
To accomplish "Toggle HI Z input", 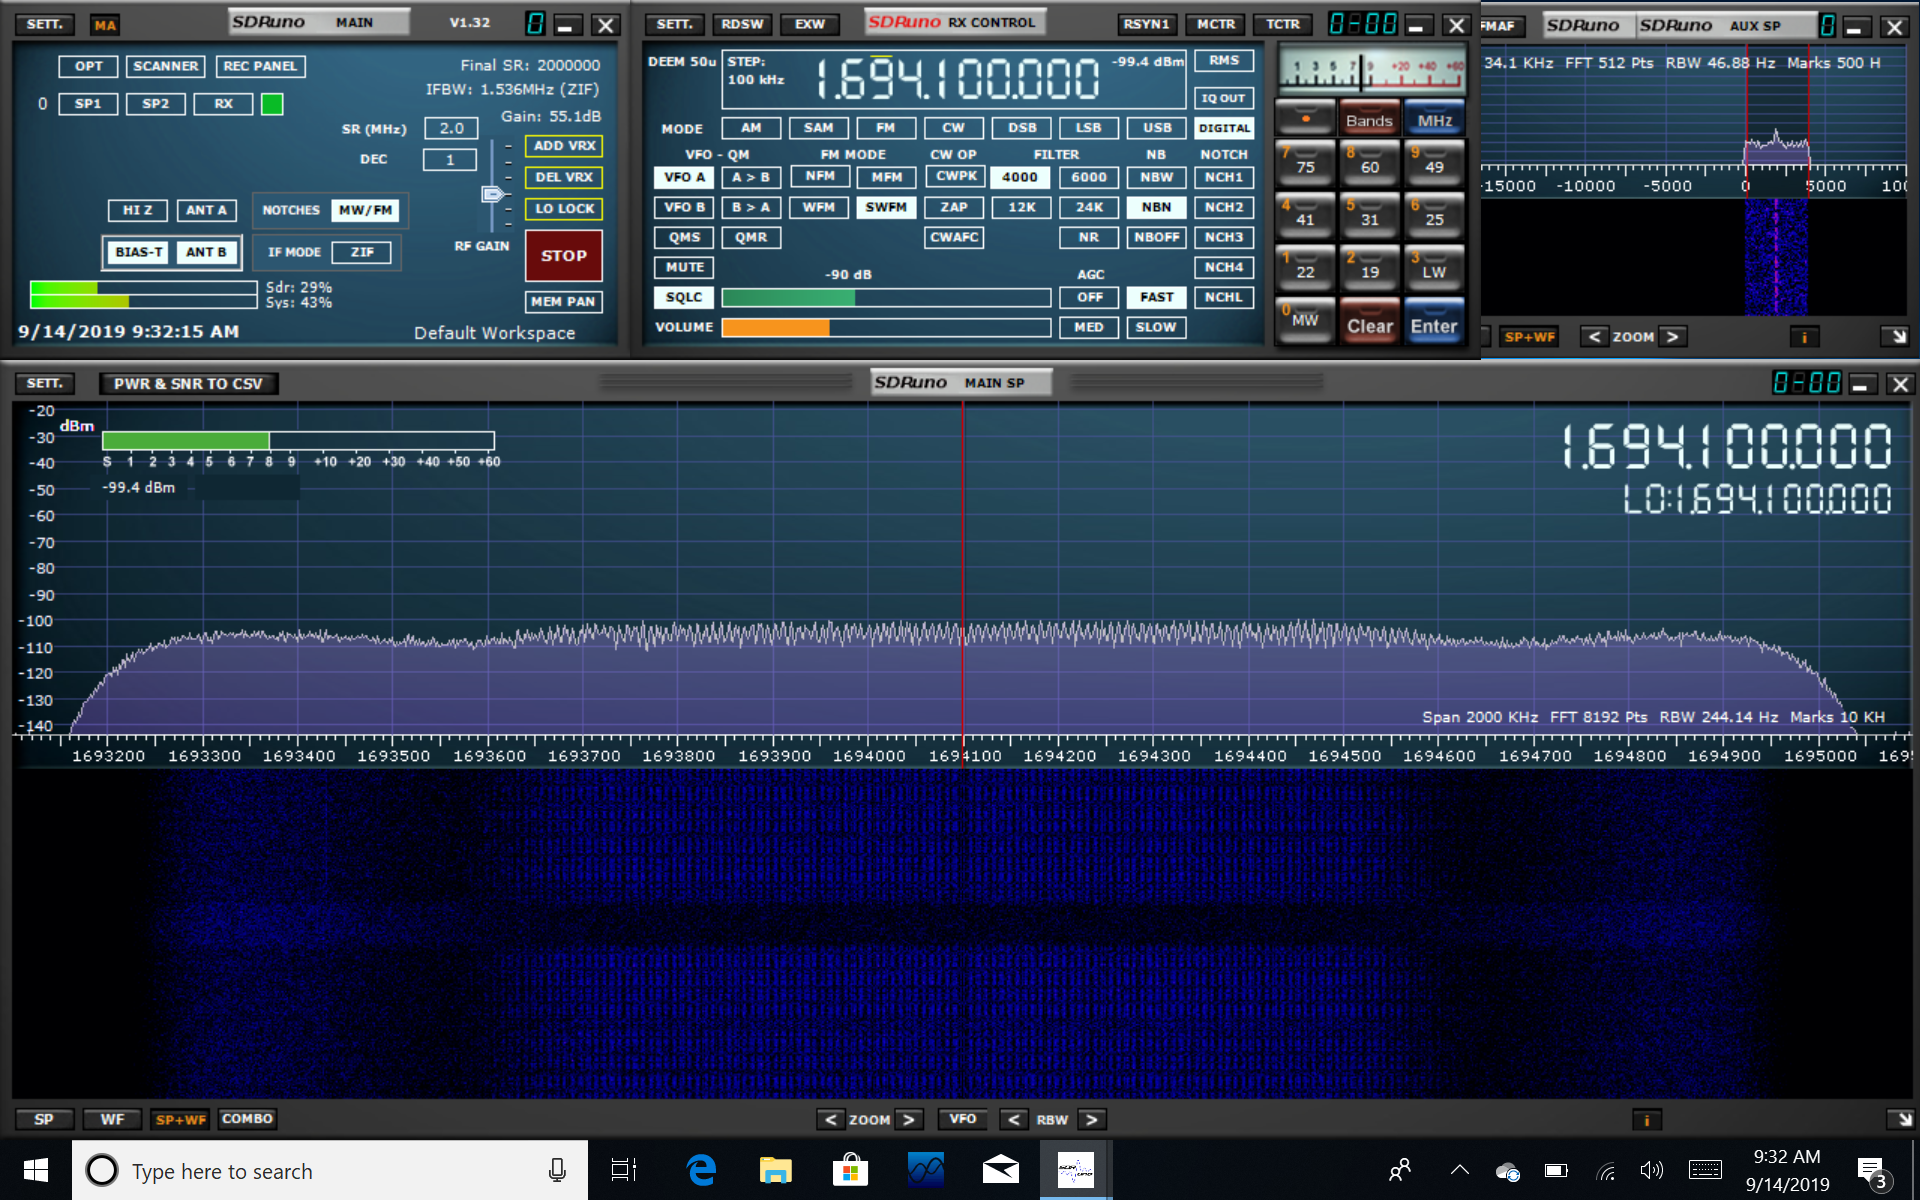I will click(x=138, y=210).
